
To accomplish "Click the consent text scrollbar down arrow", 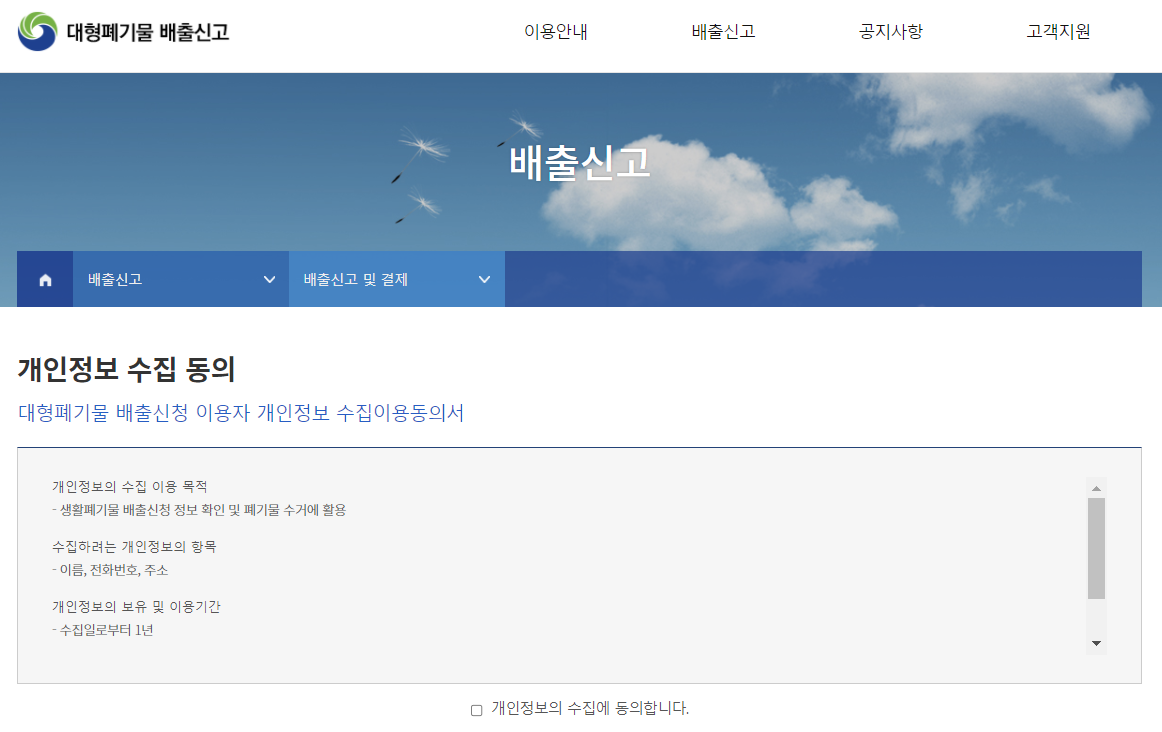I will pos(1096,643).
